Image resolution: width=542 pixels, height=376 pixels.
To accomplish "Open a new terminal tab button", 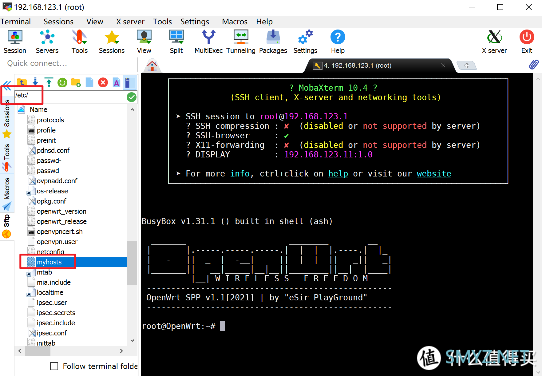I will coord(466,65).
